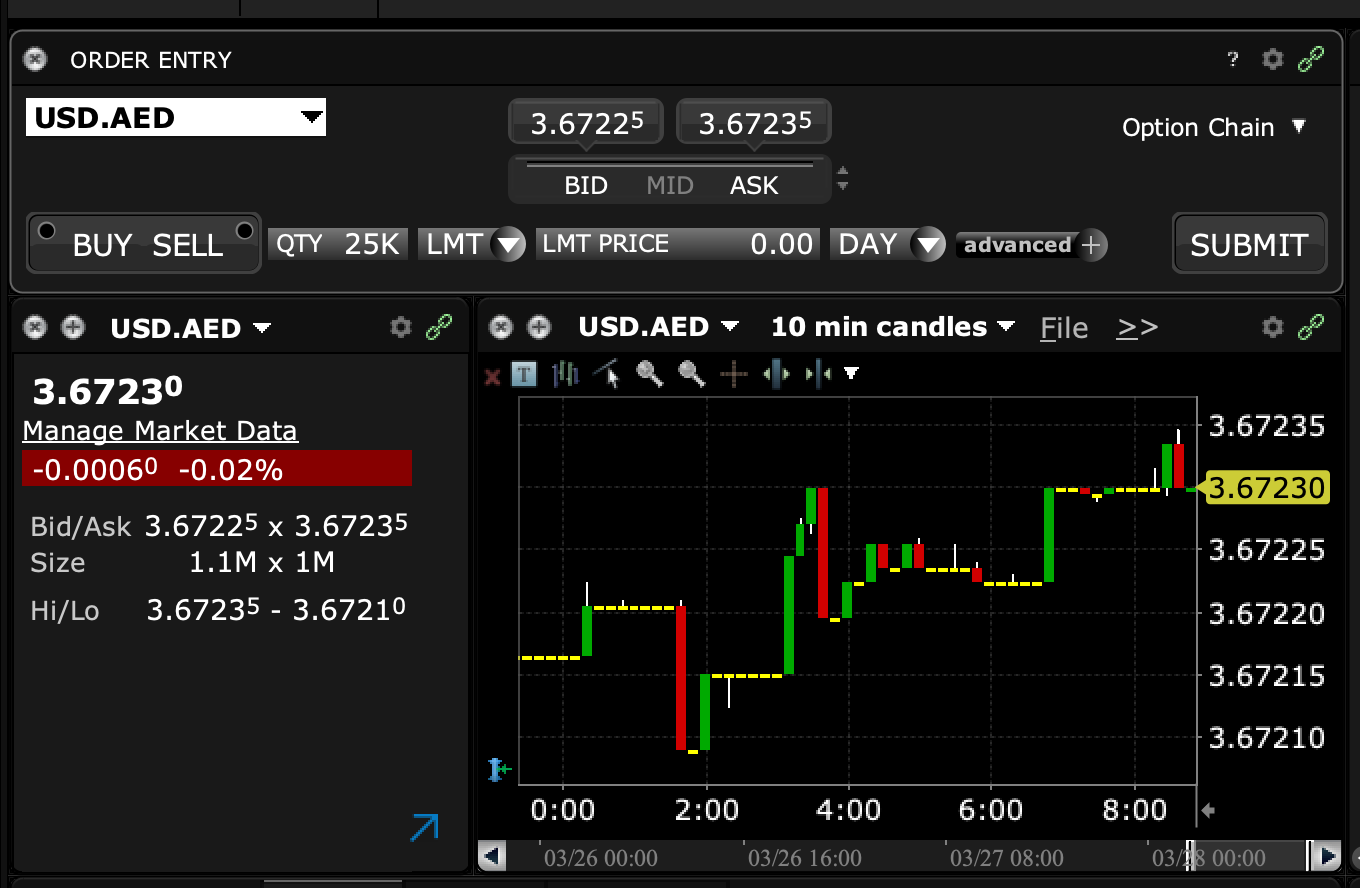
Task: Close the USD.AED quote panel
Action: [35, 327]
